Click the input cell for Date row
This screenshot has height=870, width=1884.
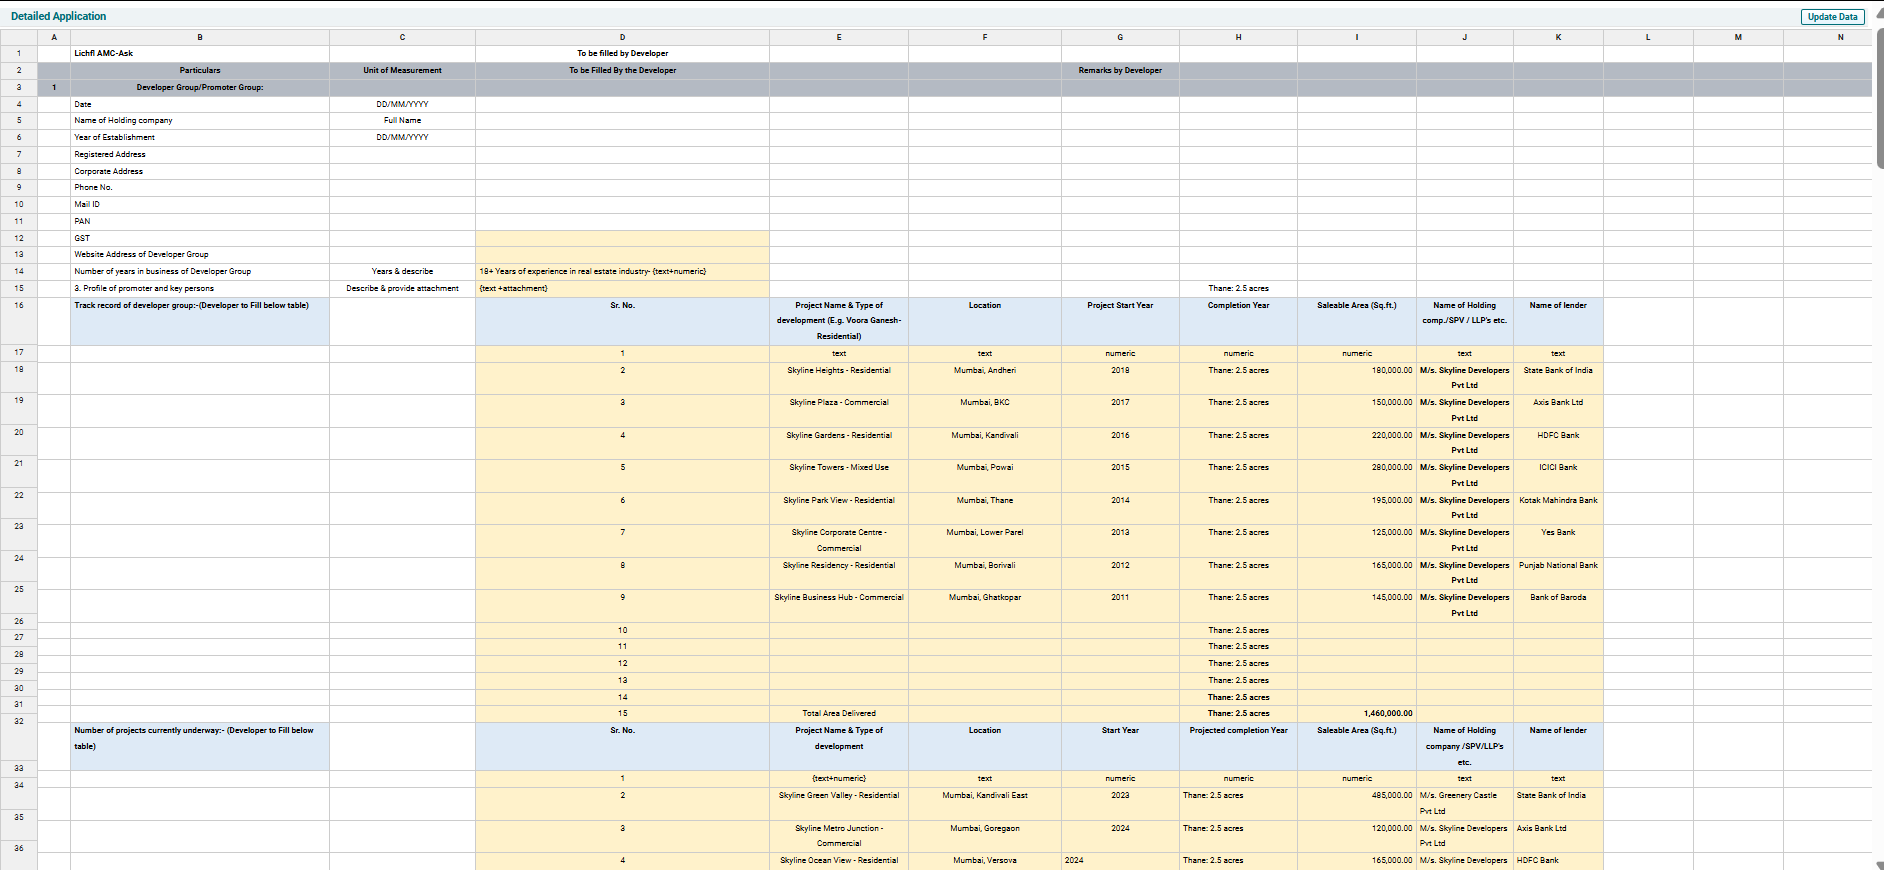click(622, 104)
